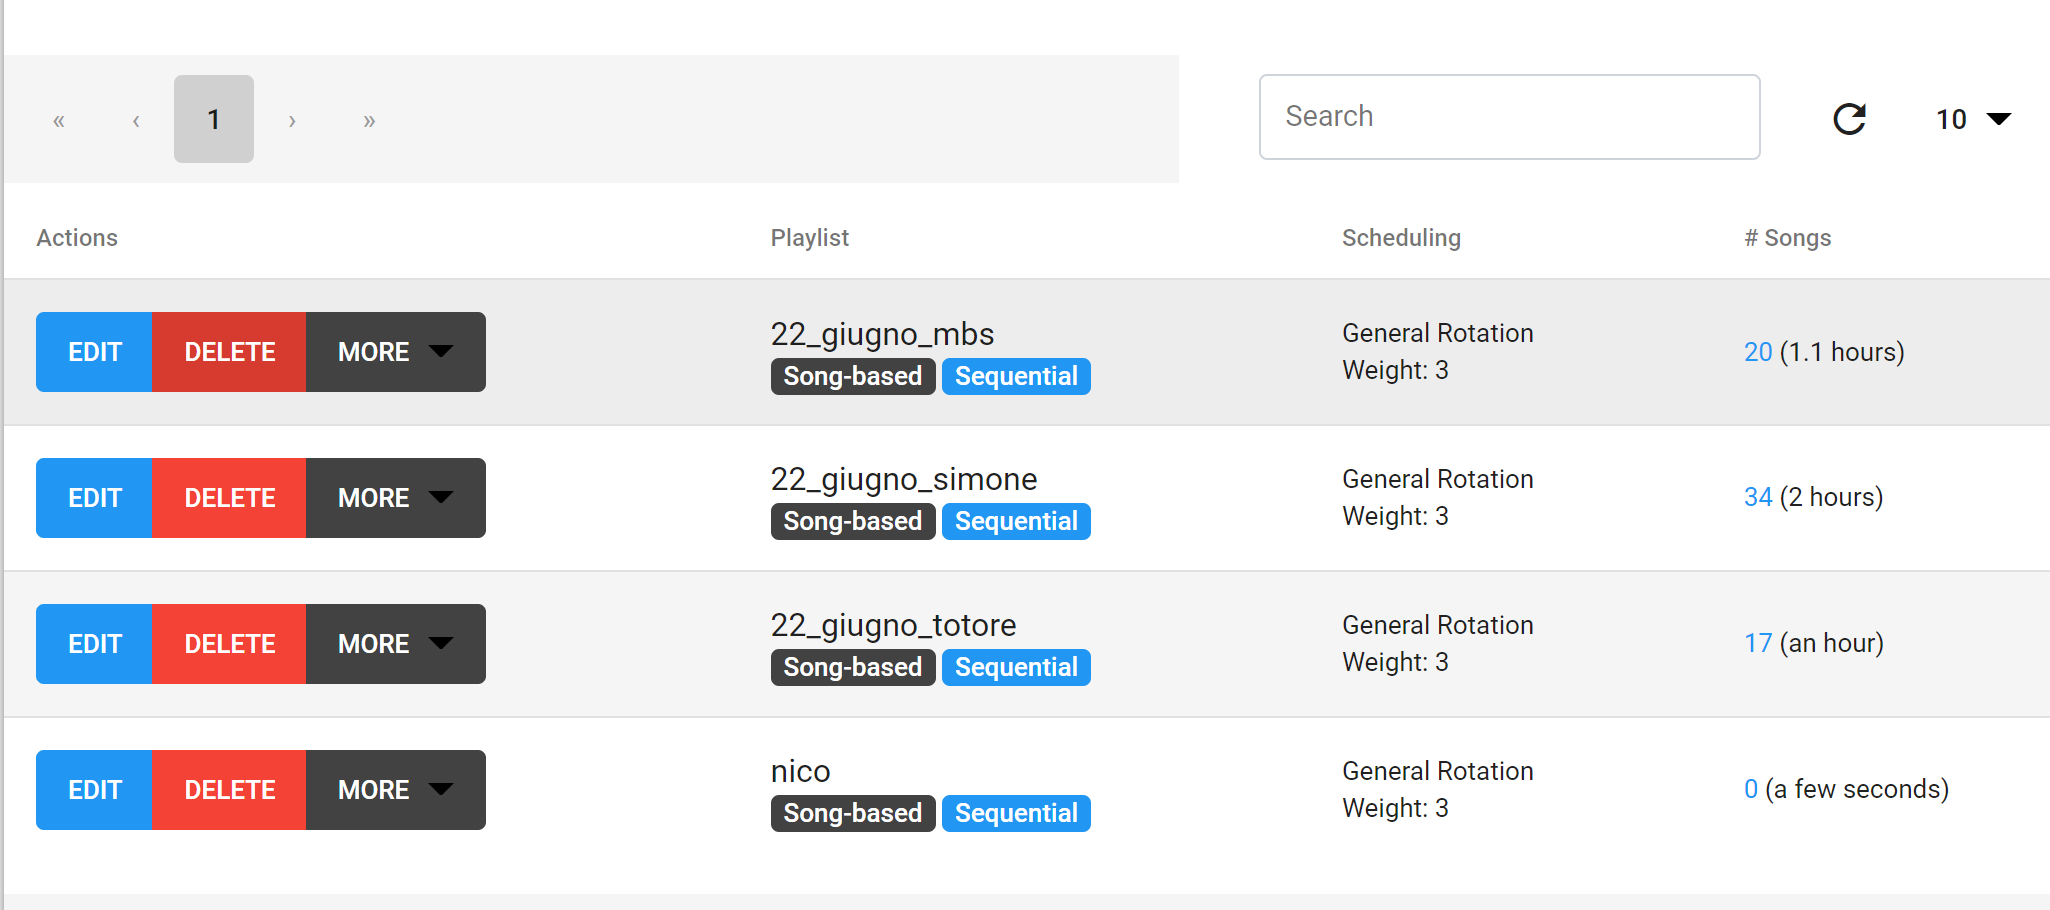
Task: Click the Song-based badge on 22_giugno_mbs
Action: [852, 376]
